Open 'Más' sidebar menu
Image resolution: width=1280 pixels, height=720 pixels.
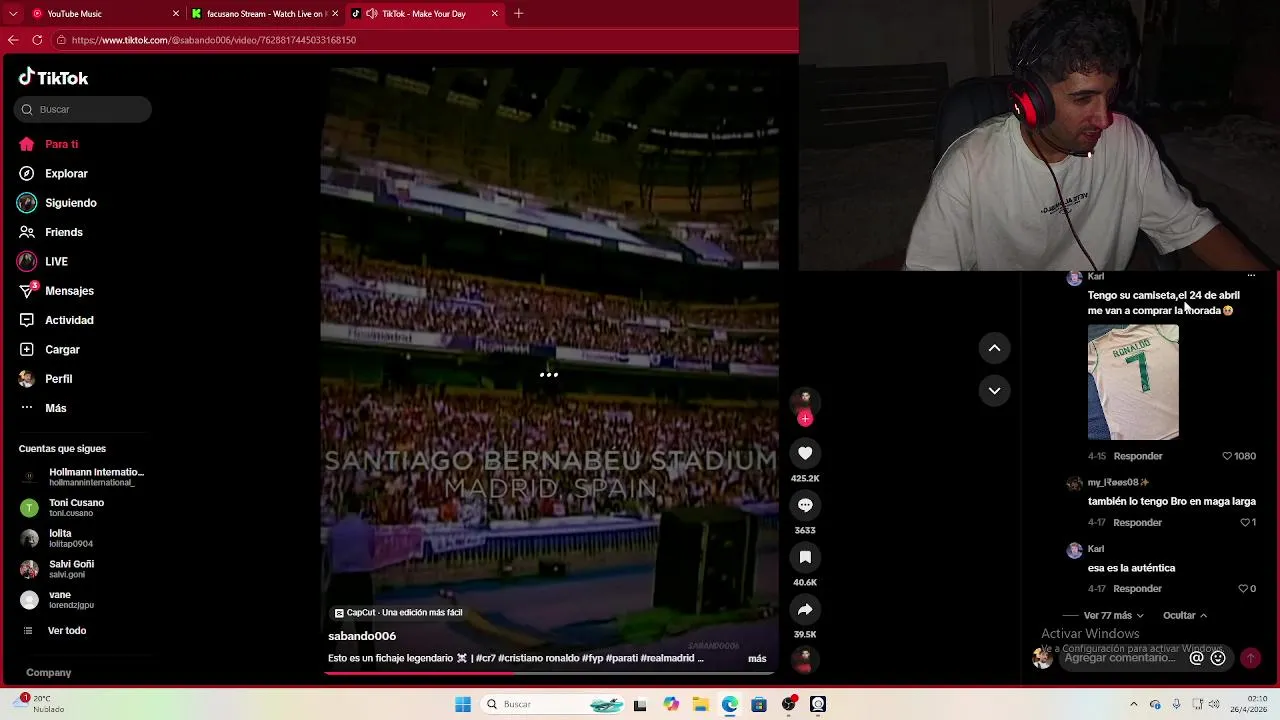click(x=56, y=408)
